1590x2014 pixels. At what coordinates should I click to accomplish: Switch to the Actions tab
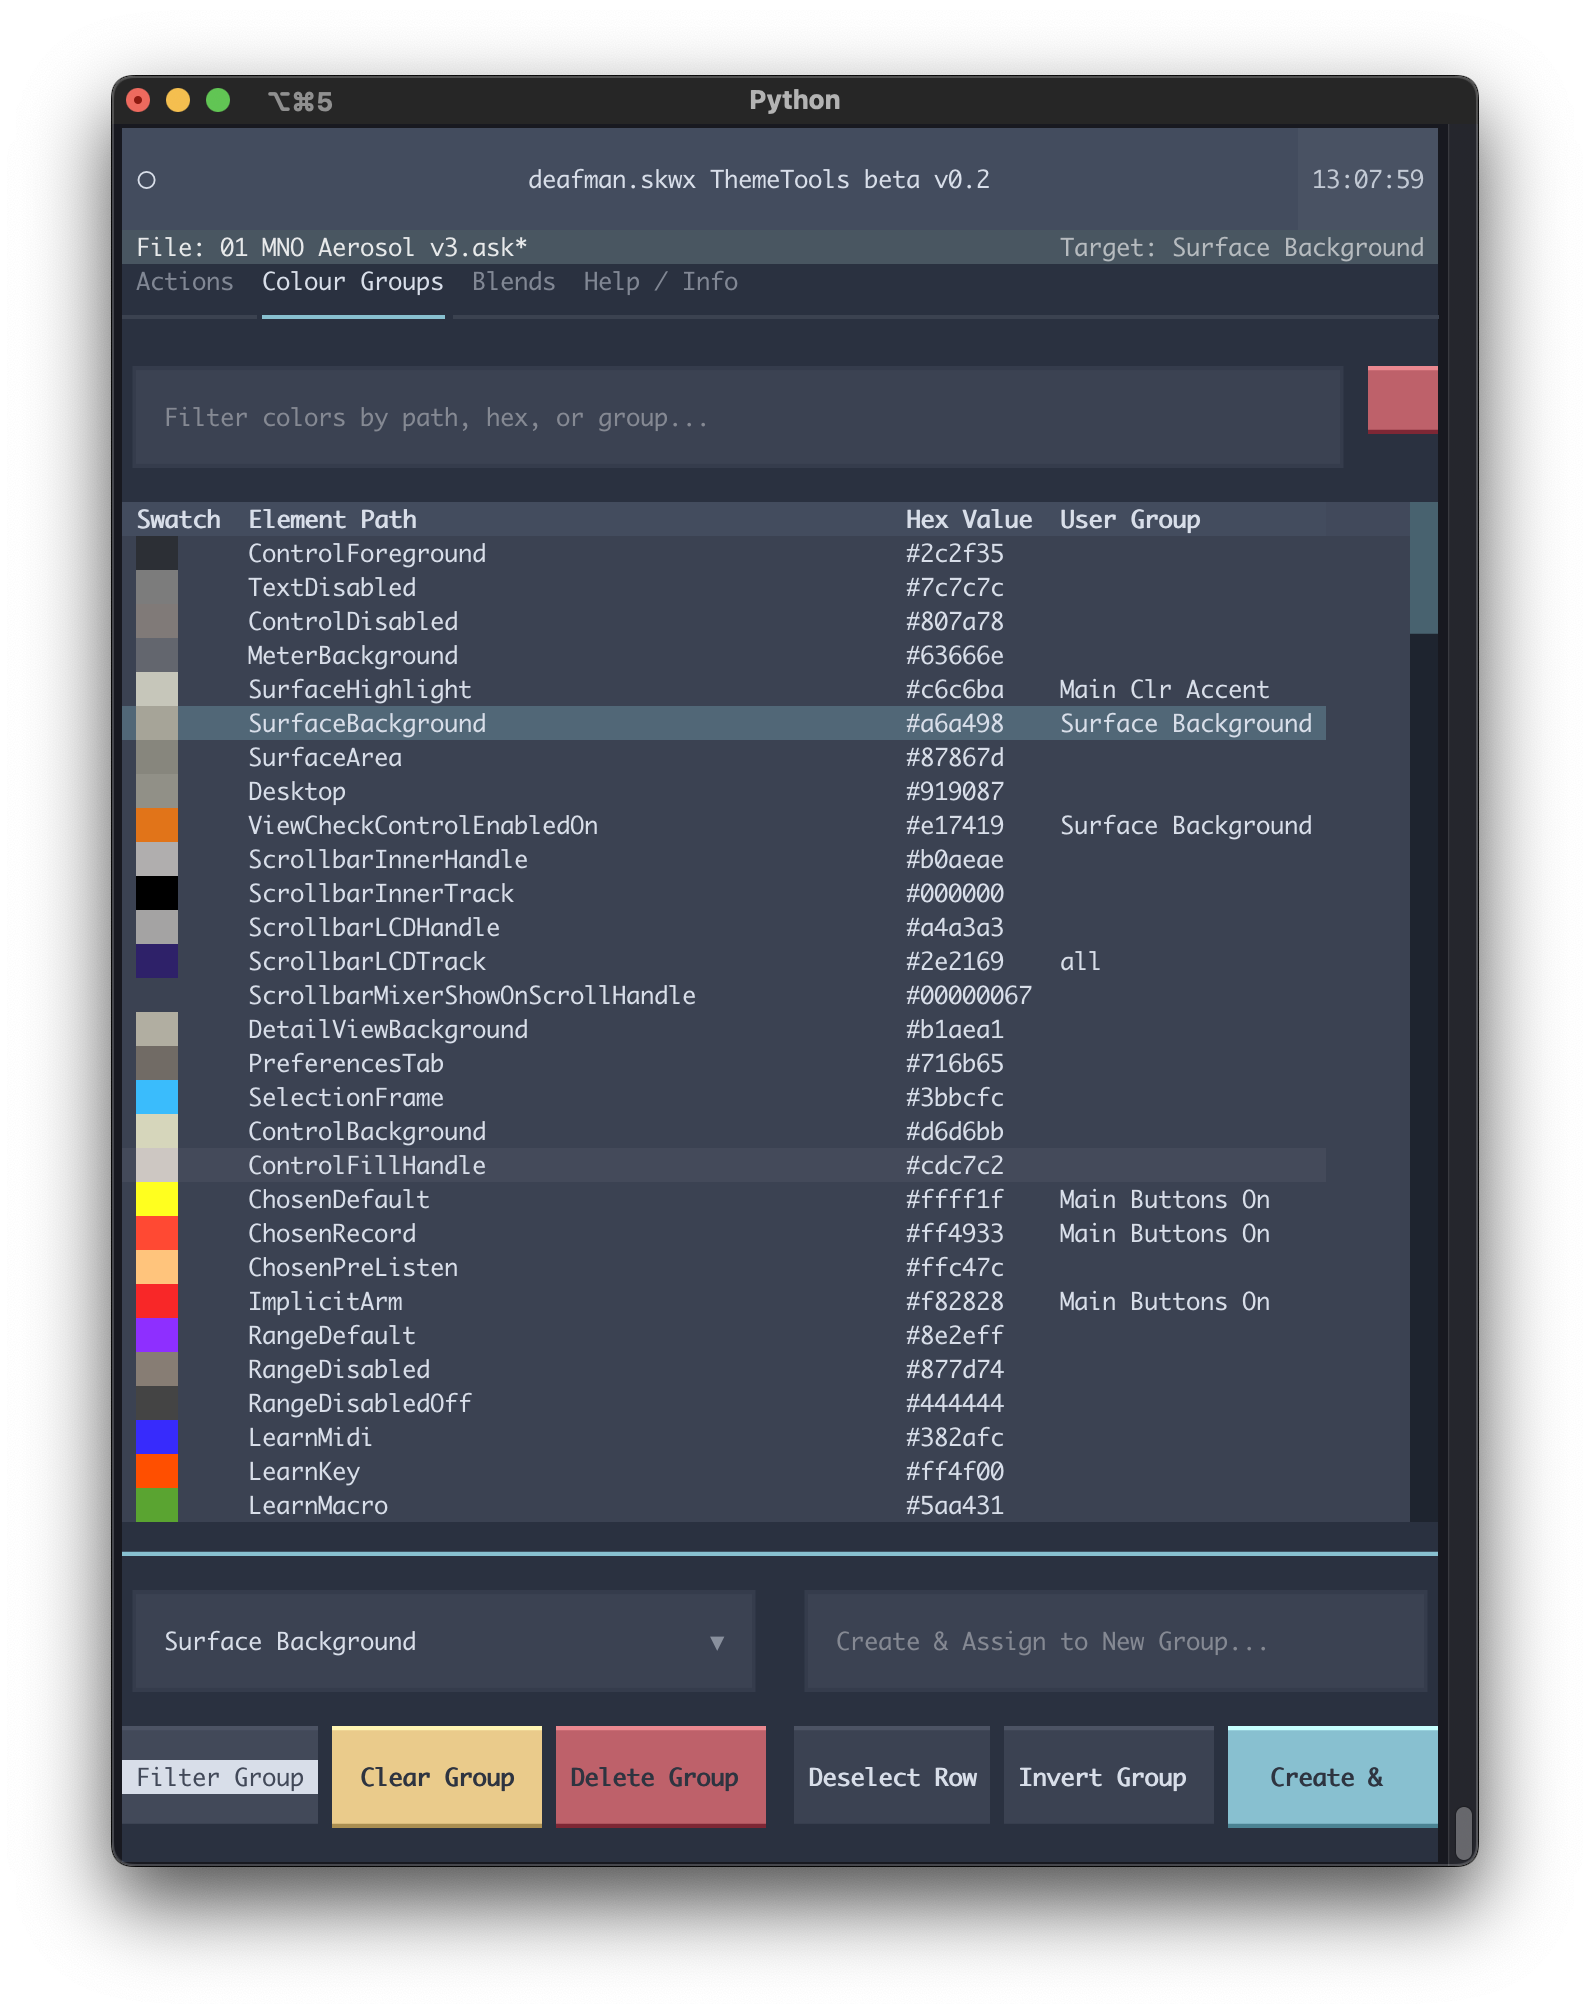185,282
